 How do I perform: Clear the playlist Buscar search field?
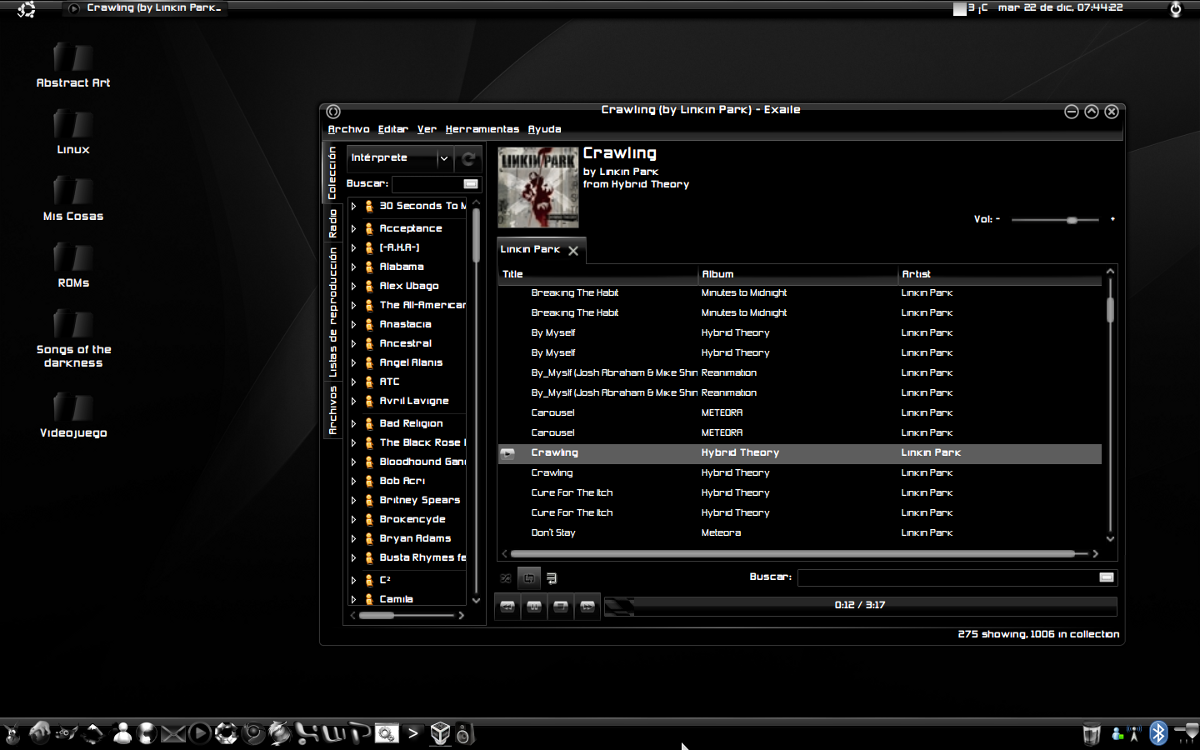tap(1106, 577)
